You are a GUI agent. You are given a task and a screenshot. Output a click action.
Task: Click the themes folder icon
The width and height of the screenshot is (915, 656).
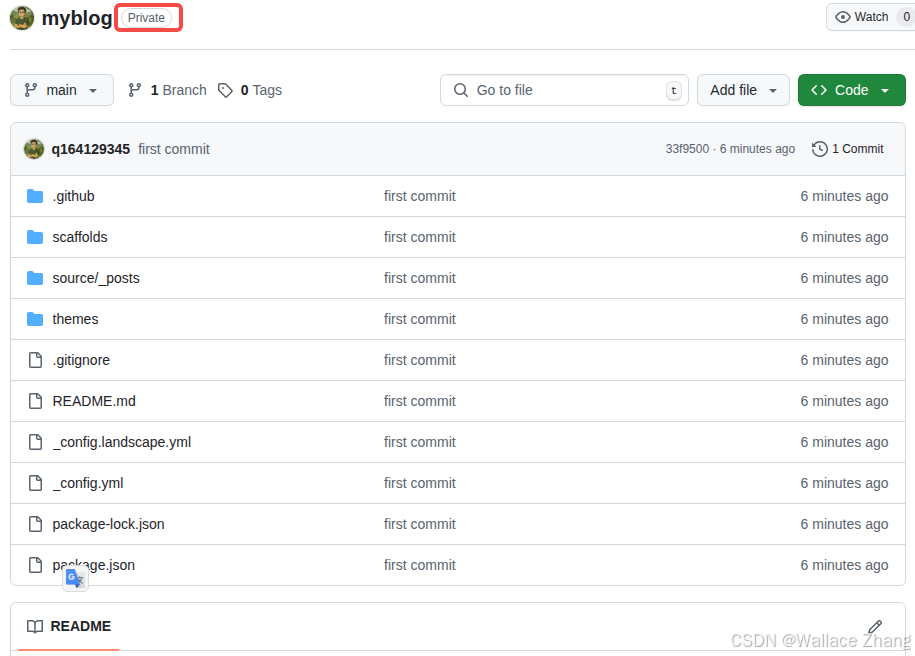(35, 319)
